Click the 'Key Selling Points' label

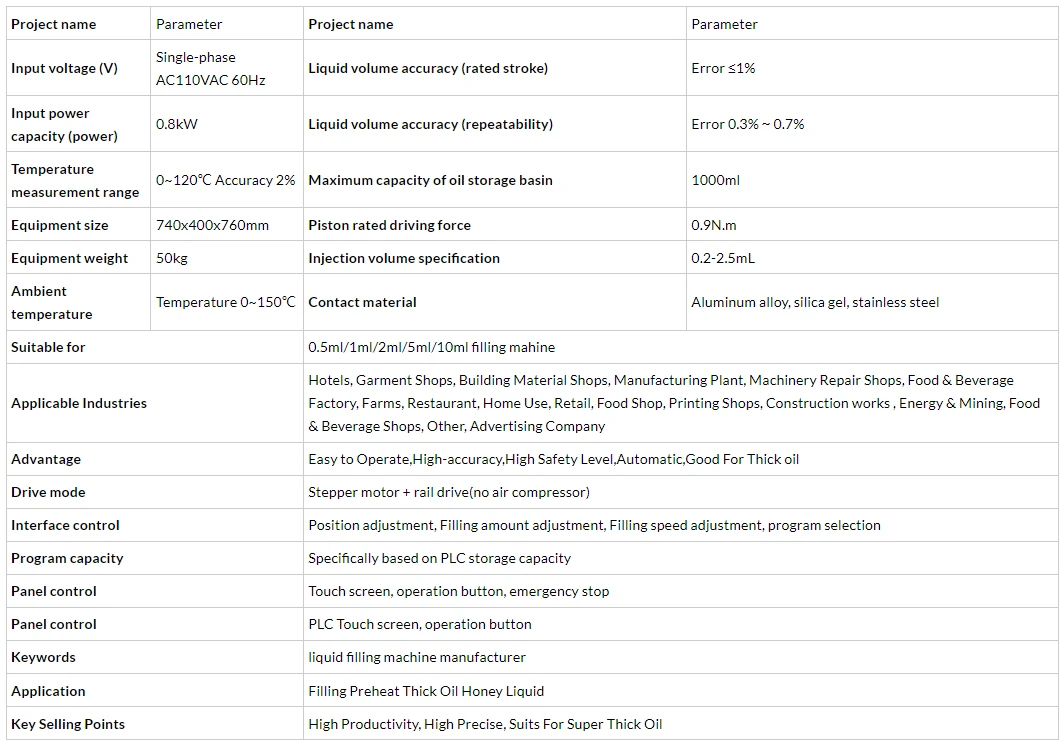coord(68,724)
